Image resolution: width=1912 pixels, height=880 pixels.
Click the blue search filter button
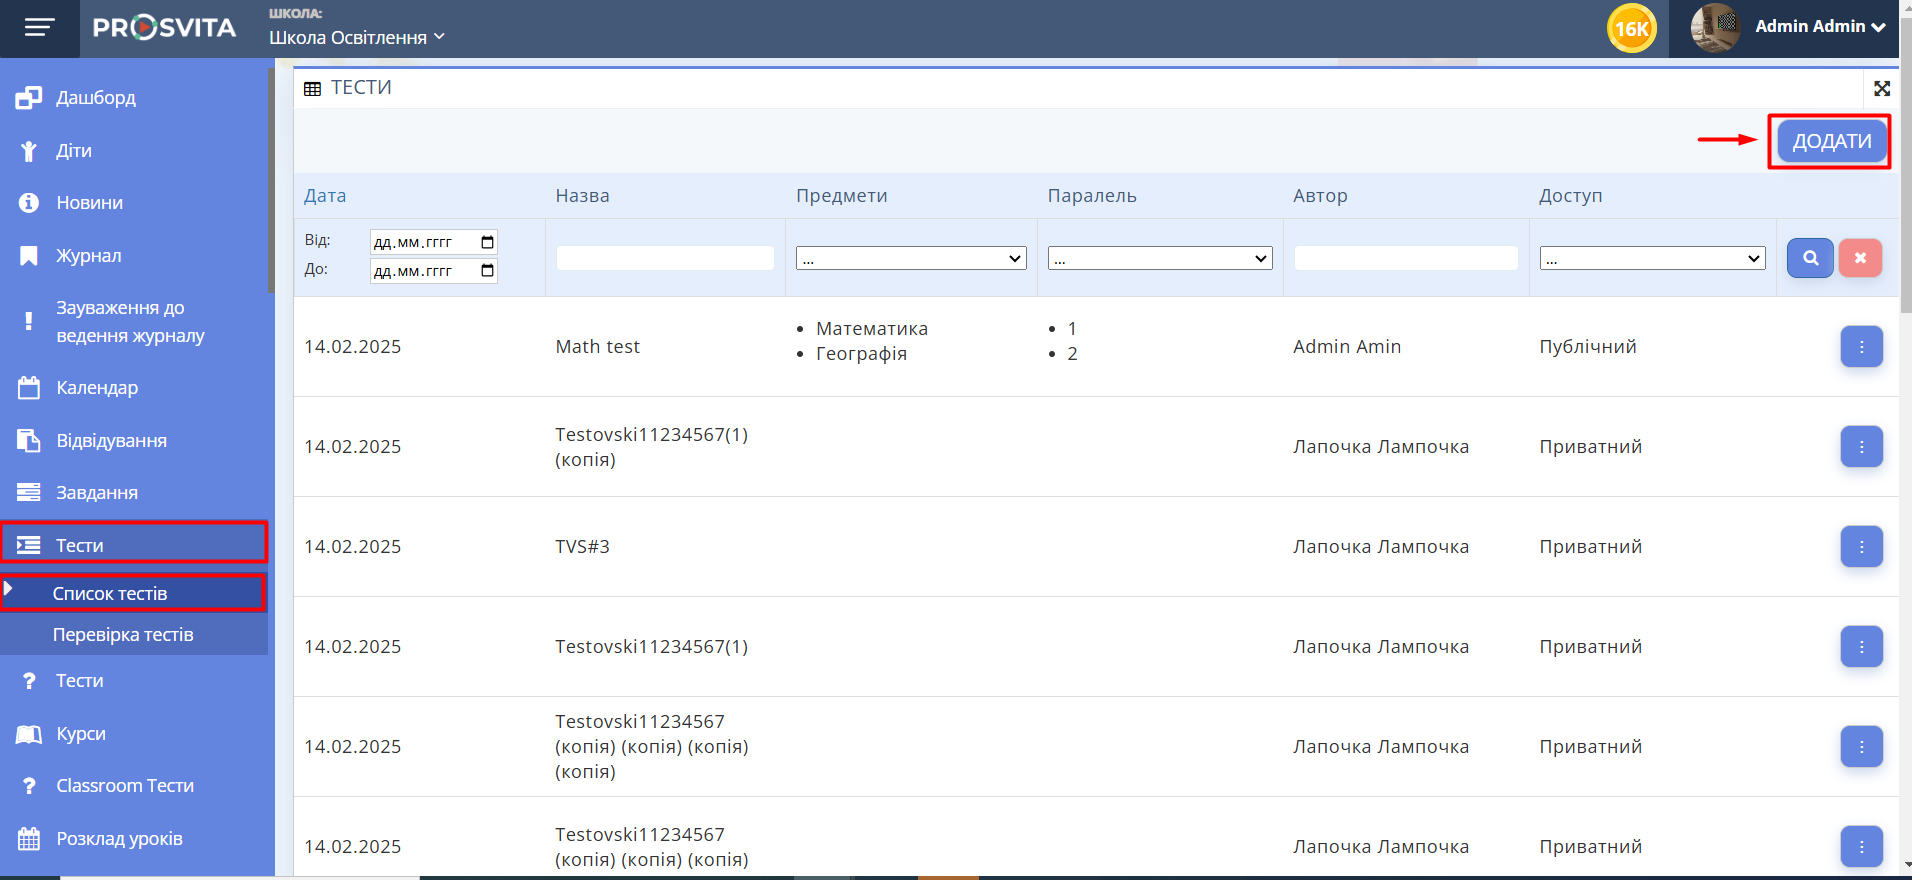click(x=1809, y=258)
